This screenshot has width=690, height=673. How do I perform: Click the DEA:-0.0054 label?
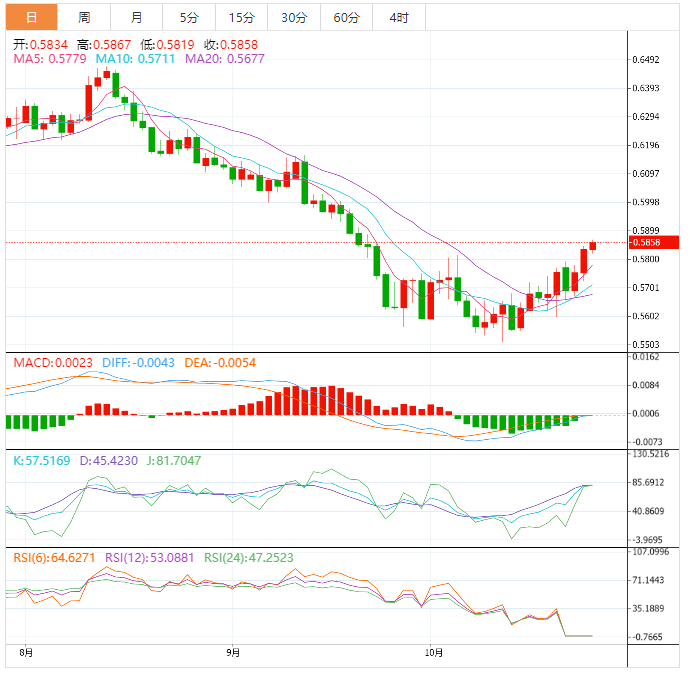pyautogui.click(x=220, y=363)
